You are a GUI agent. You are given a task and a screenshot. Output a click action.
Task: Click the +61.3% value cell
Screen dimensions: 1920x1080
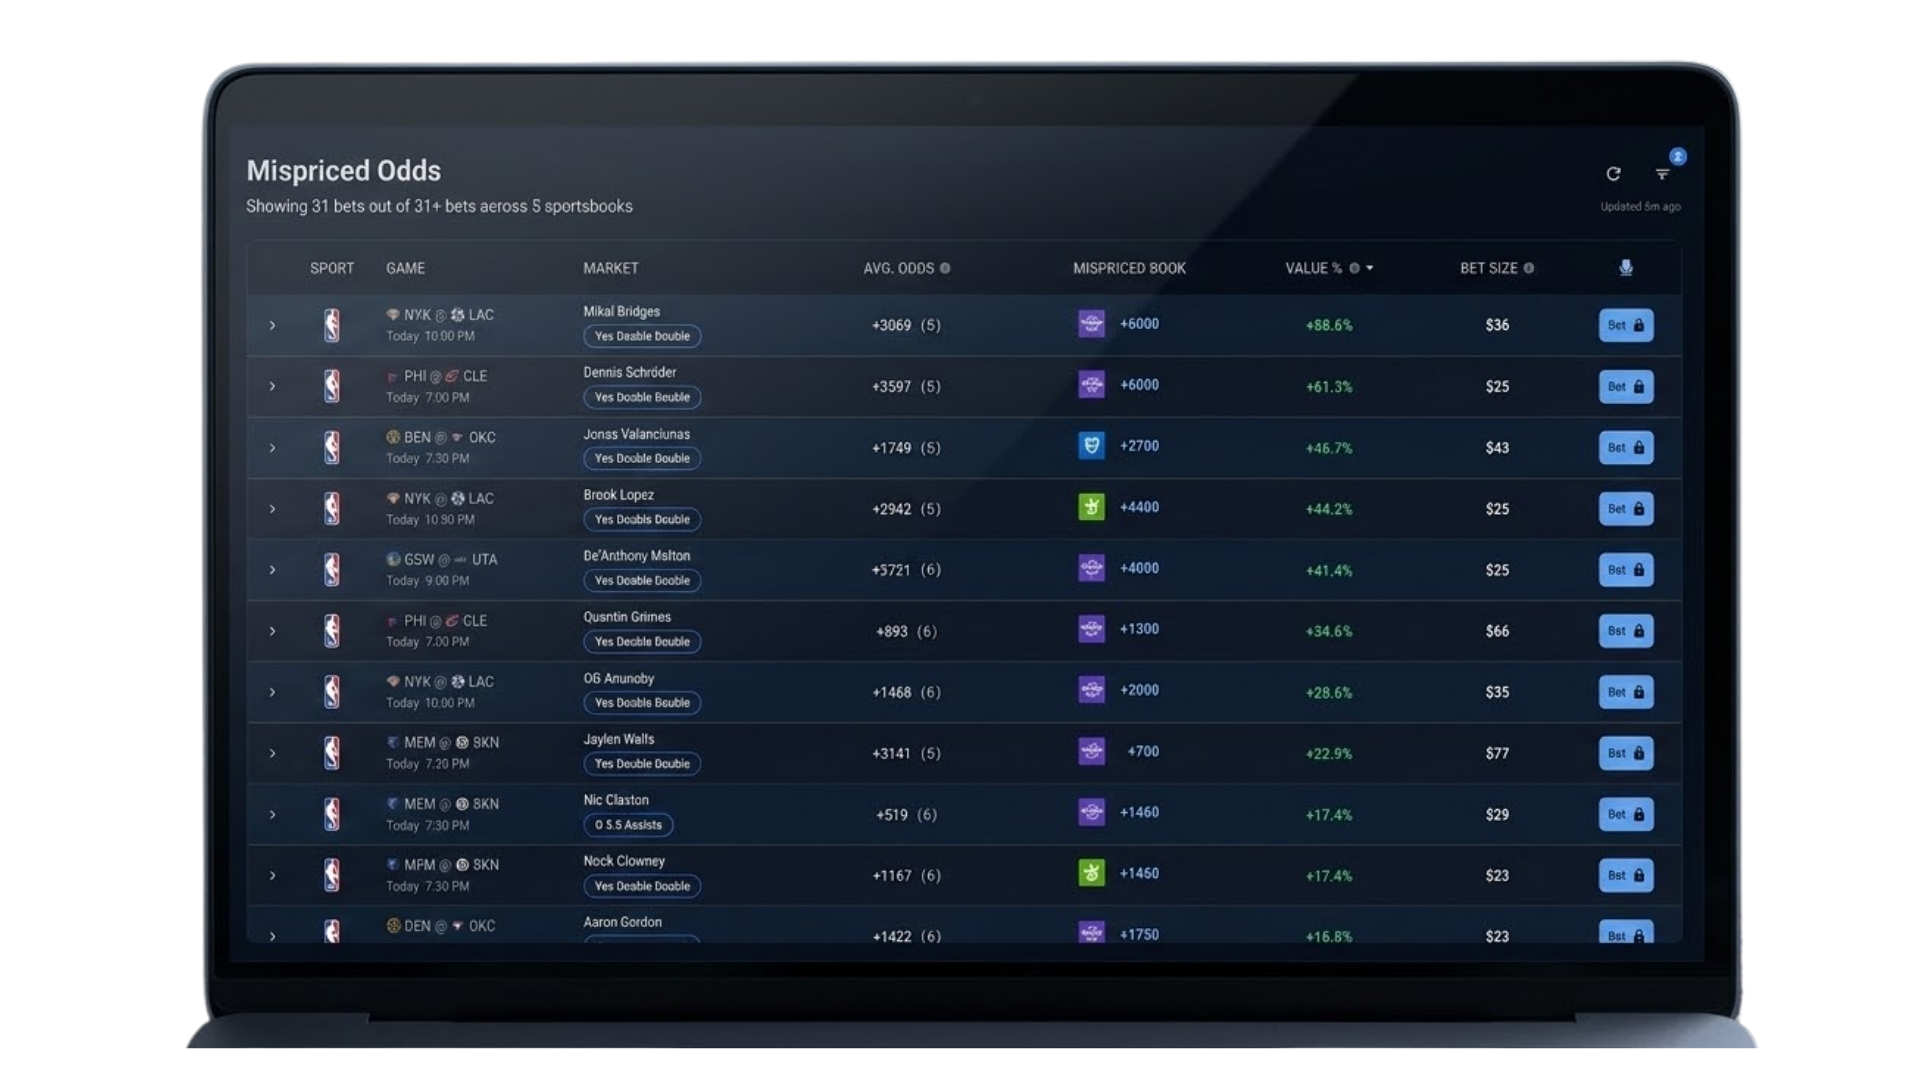(x=1329, y=387)
